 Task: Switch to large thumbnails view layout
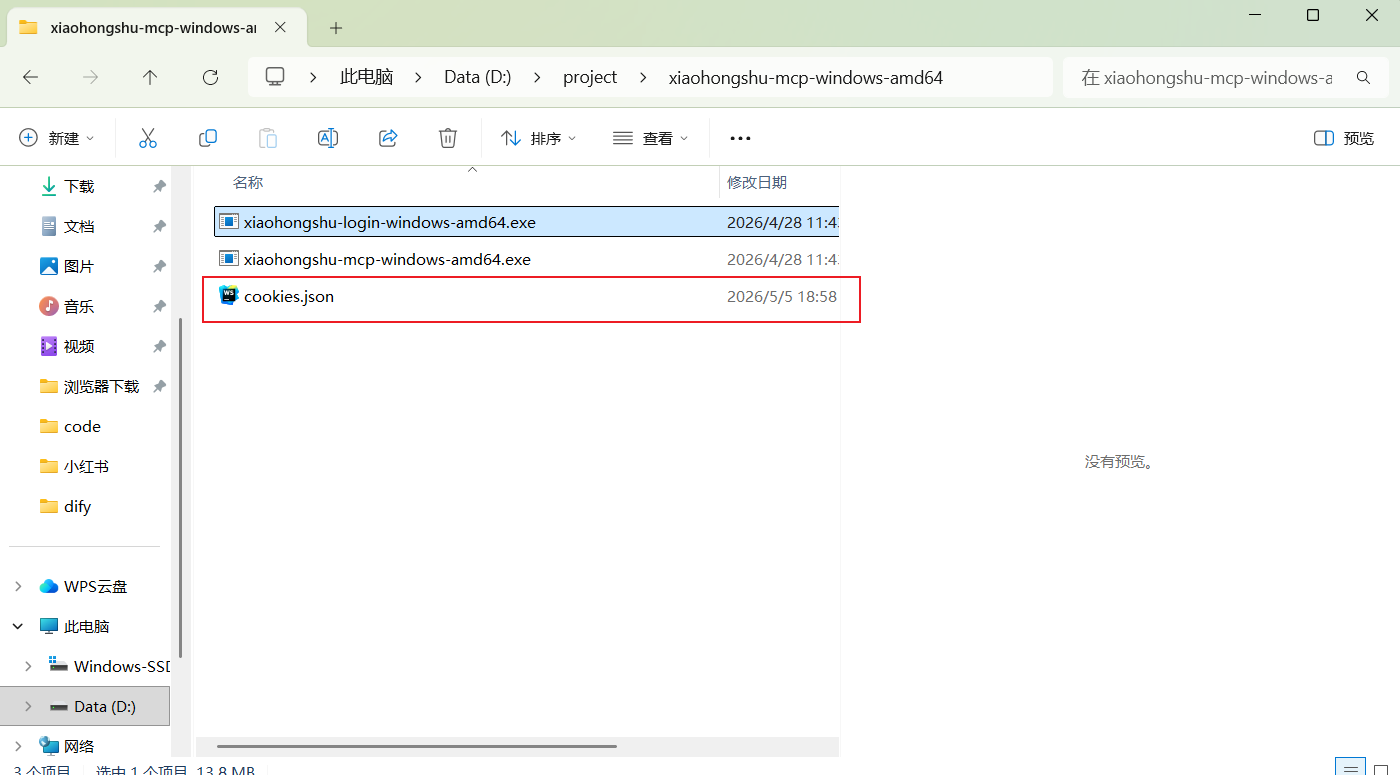click(x=1381, y=769)
